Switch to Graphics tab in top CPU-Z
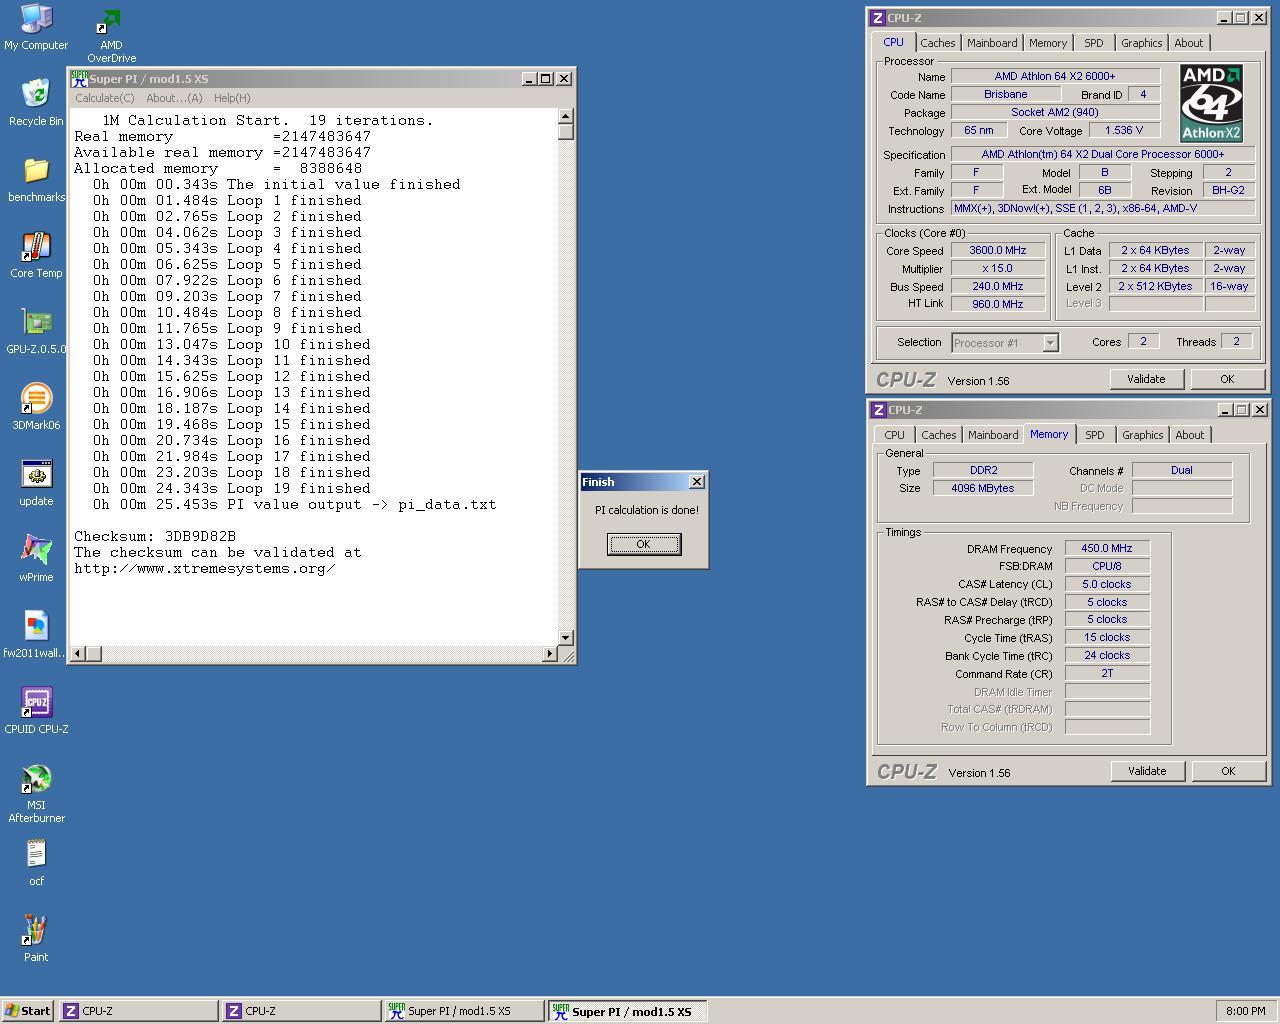 [1142, 43]
